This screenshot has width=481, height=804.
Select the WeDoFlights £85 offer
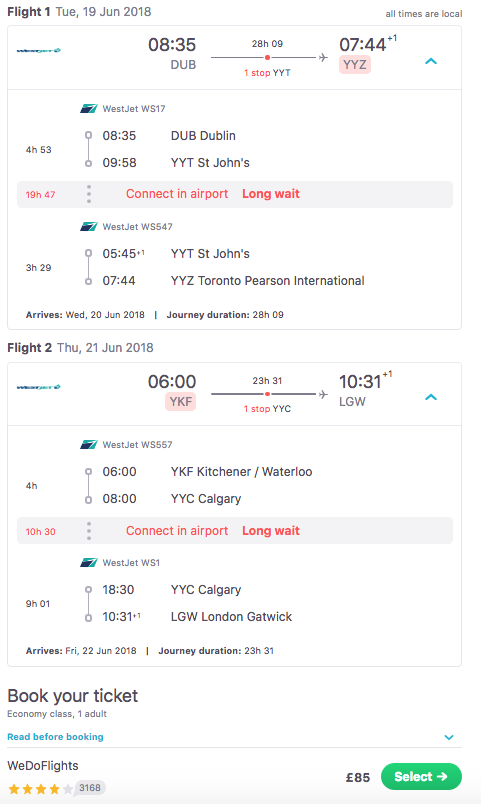[x=421, y=777]
